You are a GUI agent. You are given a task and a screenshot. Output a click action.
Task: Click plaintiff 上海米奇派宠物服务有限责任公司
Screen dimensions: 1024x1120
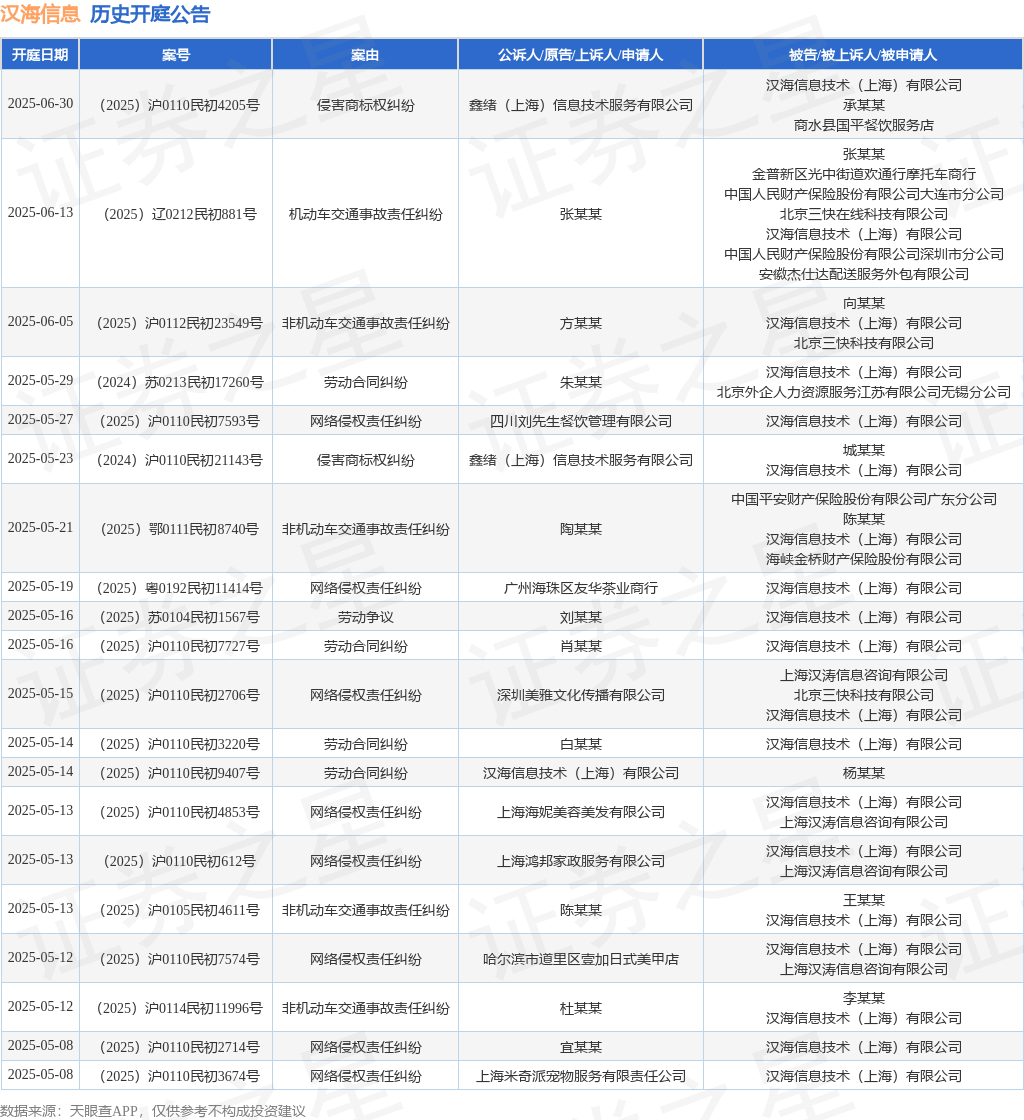(581, 1076)
